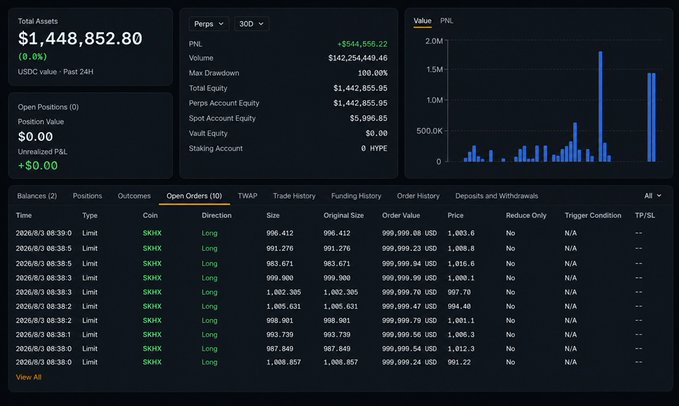Select Vault Equity value $0.00
This screenshot has width=679, height=406.
tap(376, 133)
